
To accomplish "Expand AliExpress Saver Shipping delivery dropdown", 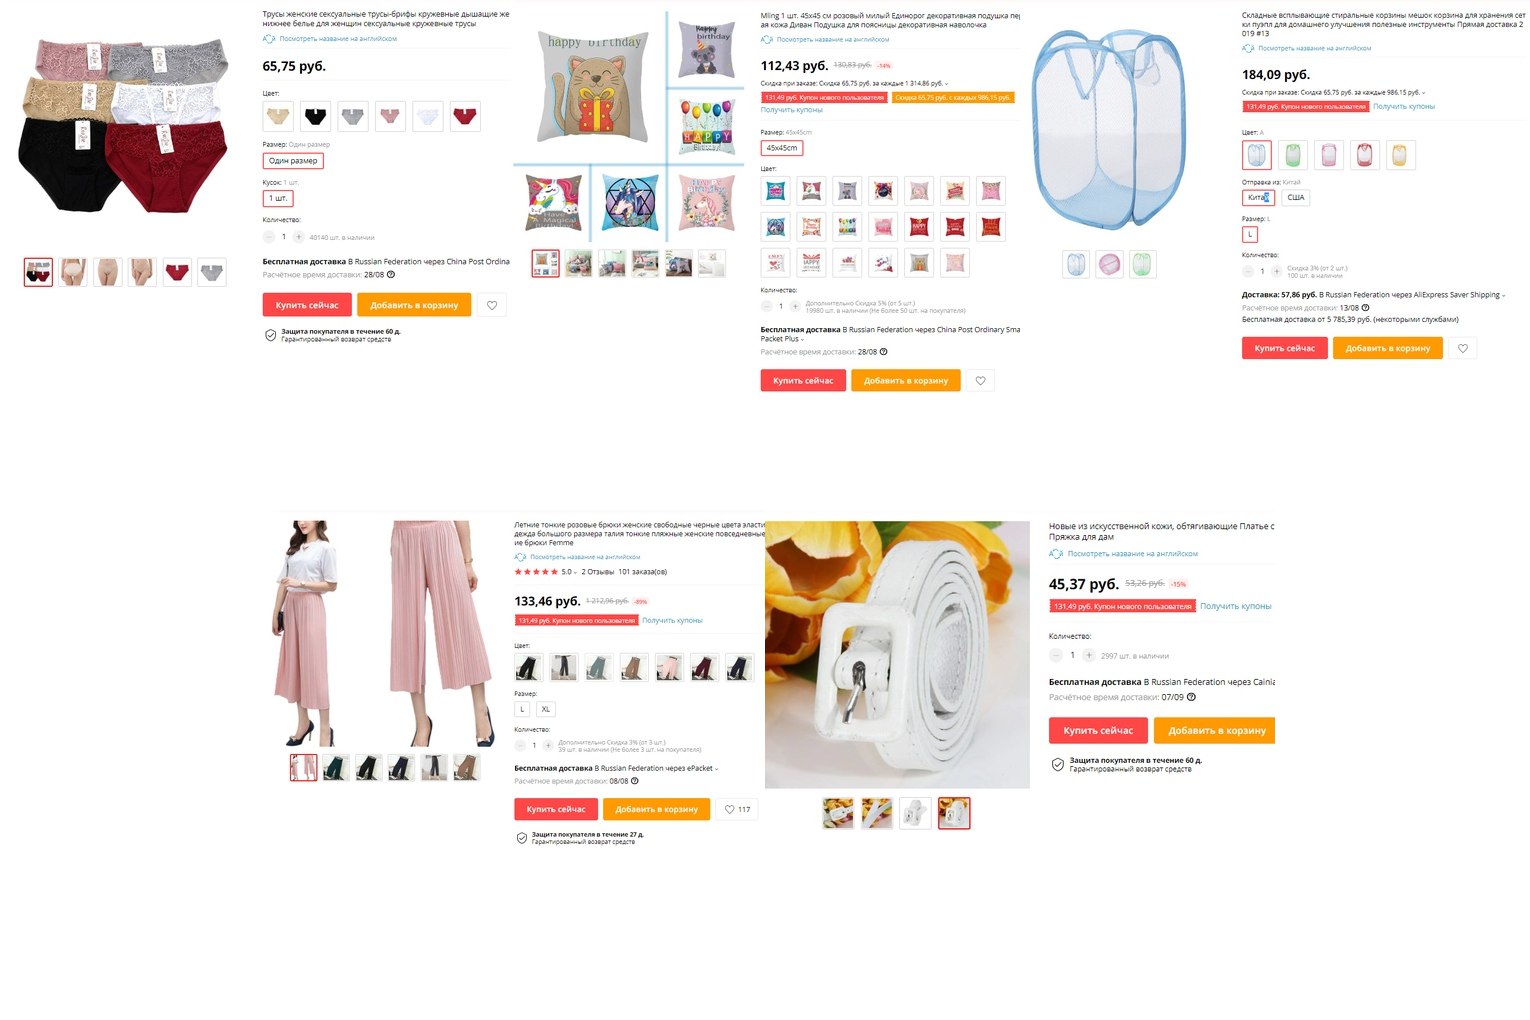I will pos(1505,296).
